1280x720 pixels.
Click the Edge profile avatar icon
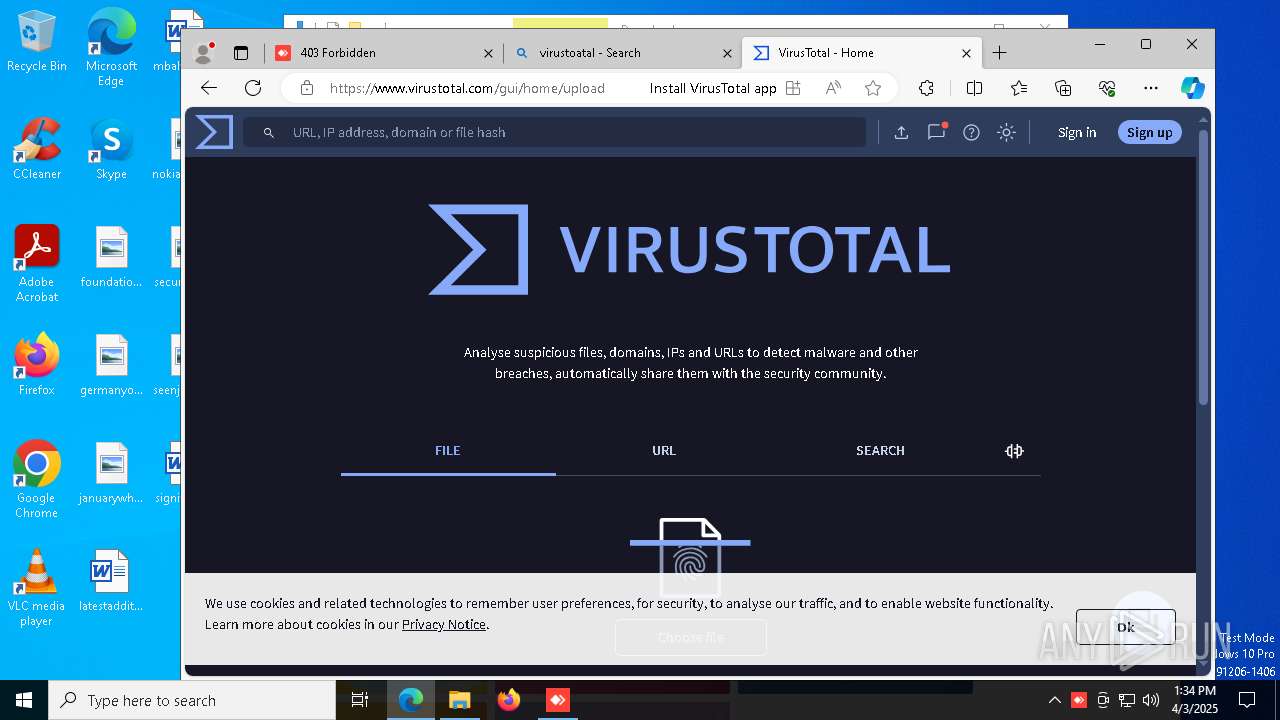[x=204, y=53]
